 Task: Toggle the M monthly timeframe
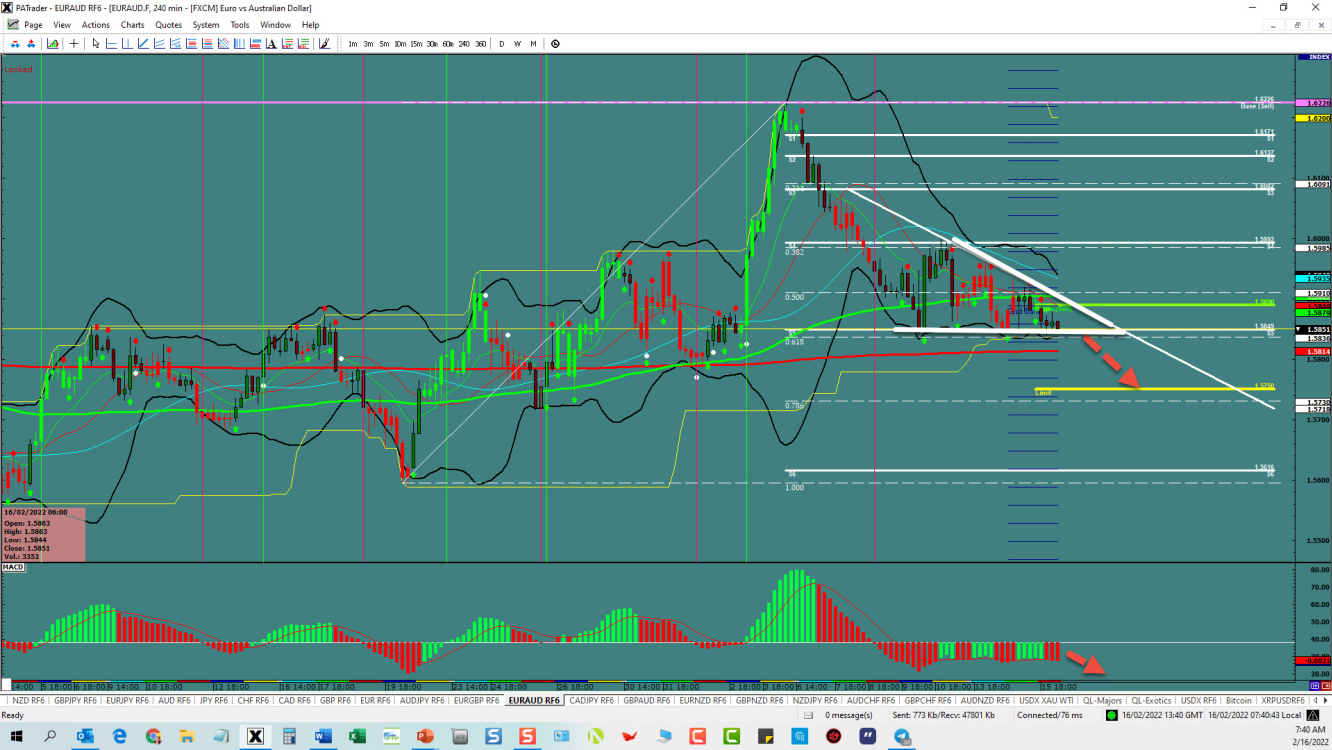pyautogui.click(x=533, y=44)
